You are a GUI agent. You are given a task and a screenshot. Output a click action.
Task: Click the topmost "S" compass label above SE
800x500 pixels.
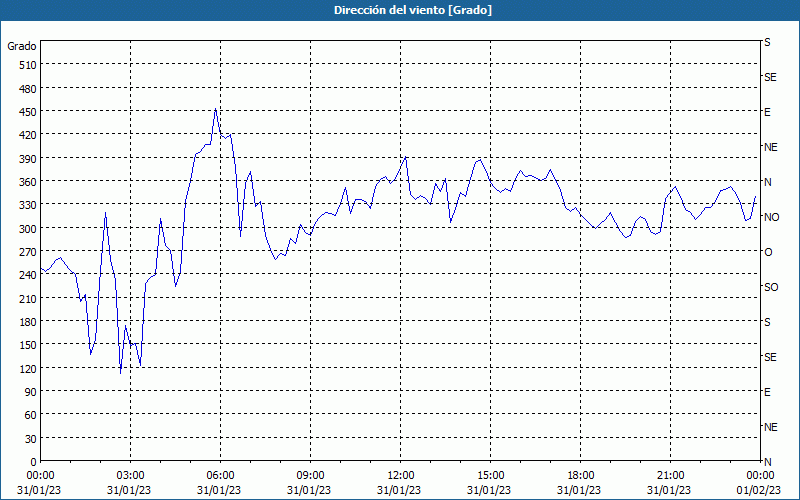(767, 42)
